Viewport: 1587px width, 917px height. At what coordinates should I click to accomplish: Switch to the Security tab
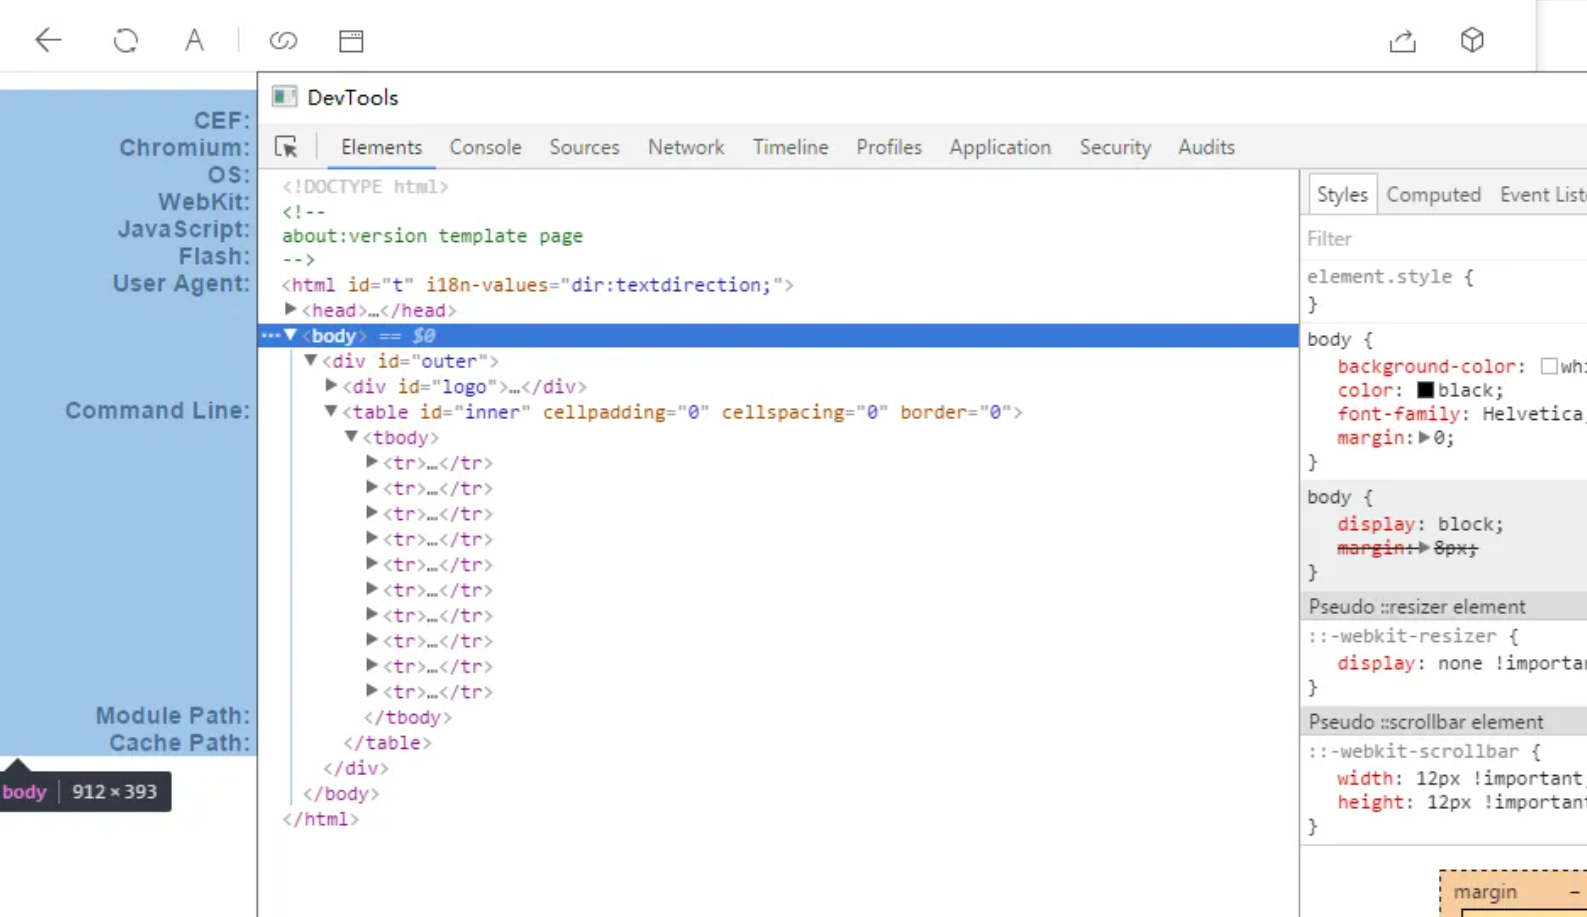(1115, 147)
